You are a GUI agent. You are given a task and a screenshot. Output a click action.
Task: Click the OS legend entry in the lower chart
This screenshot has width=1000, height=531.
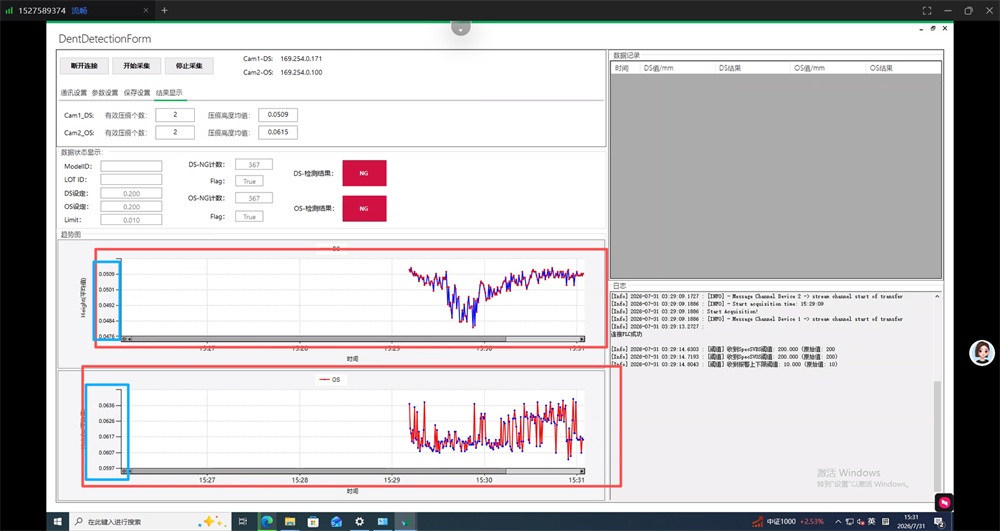330,379
